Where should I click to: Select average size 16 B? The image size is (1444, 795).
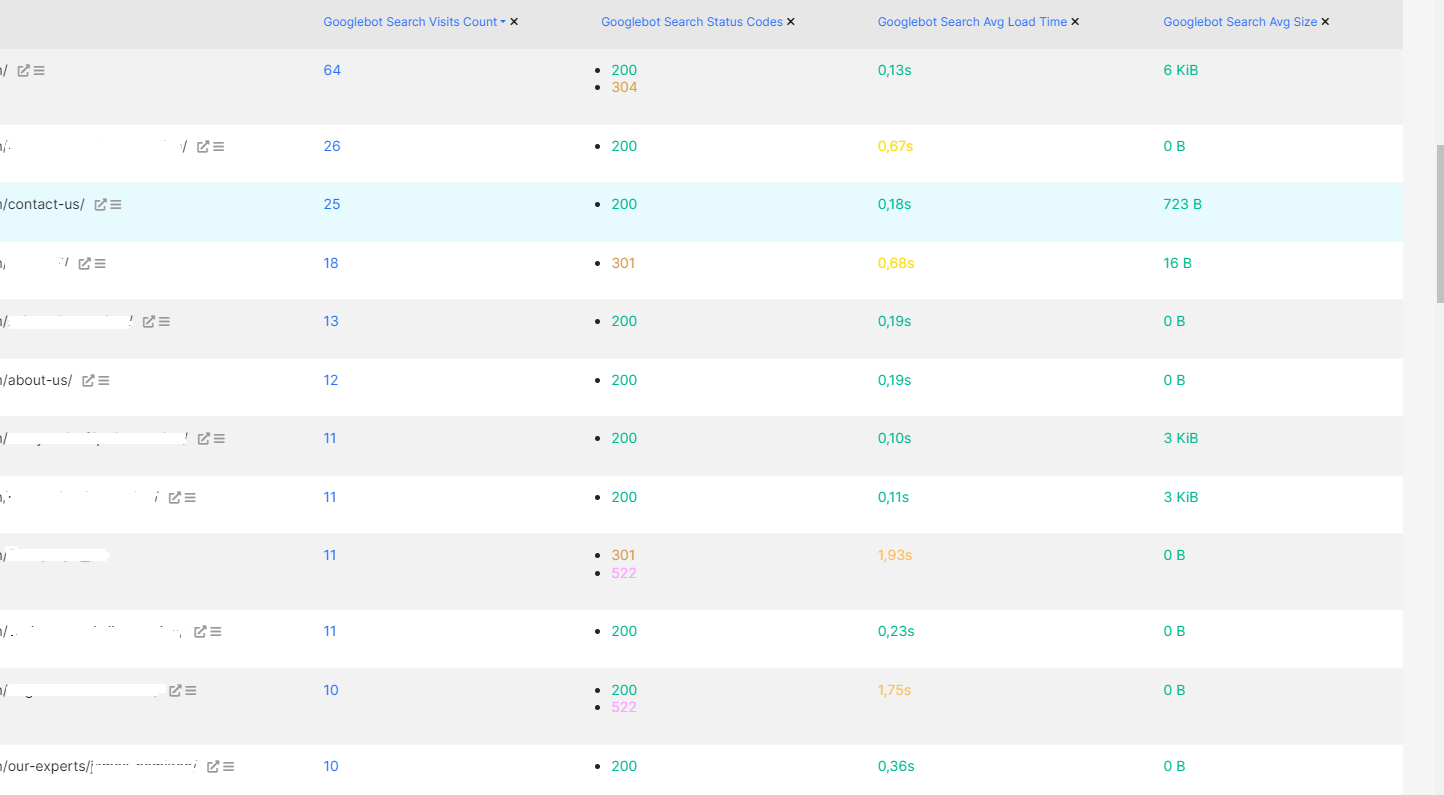pos(1178,264)
